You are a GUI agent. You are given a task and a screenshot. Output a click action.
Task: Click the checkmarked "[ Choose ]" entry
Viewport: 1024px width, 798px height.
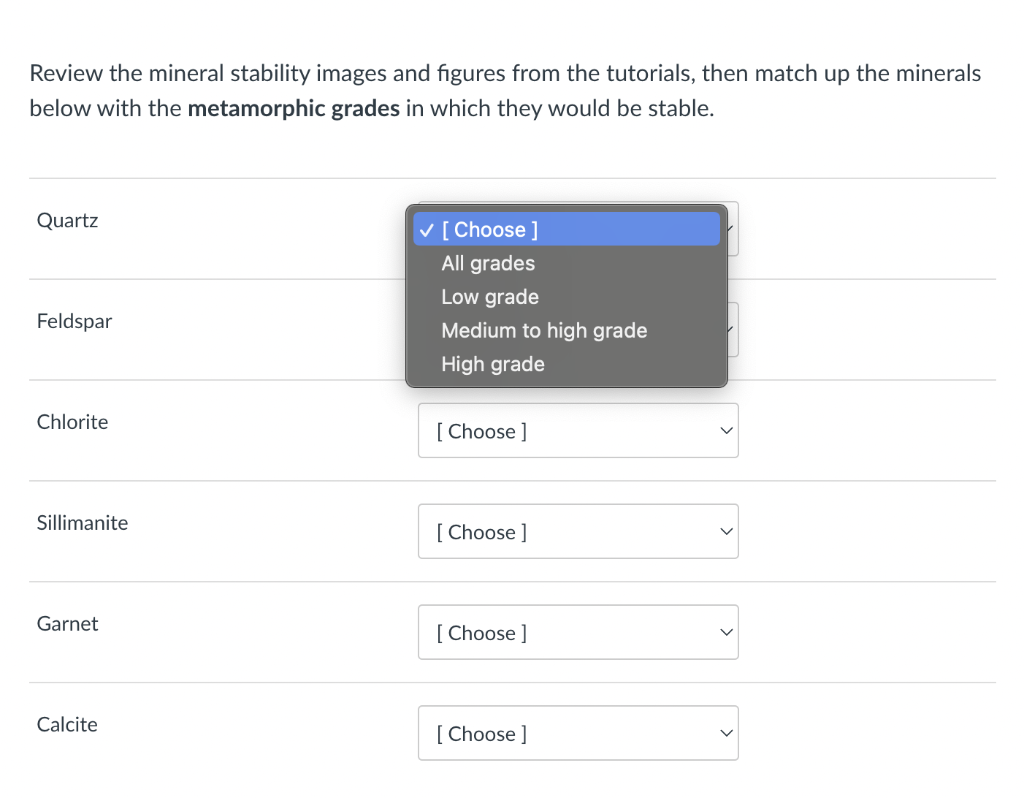(x=490, y=229)
